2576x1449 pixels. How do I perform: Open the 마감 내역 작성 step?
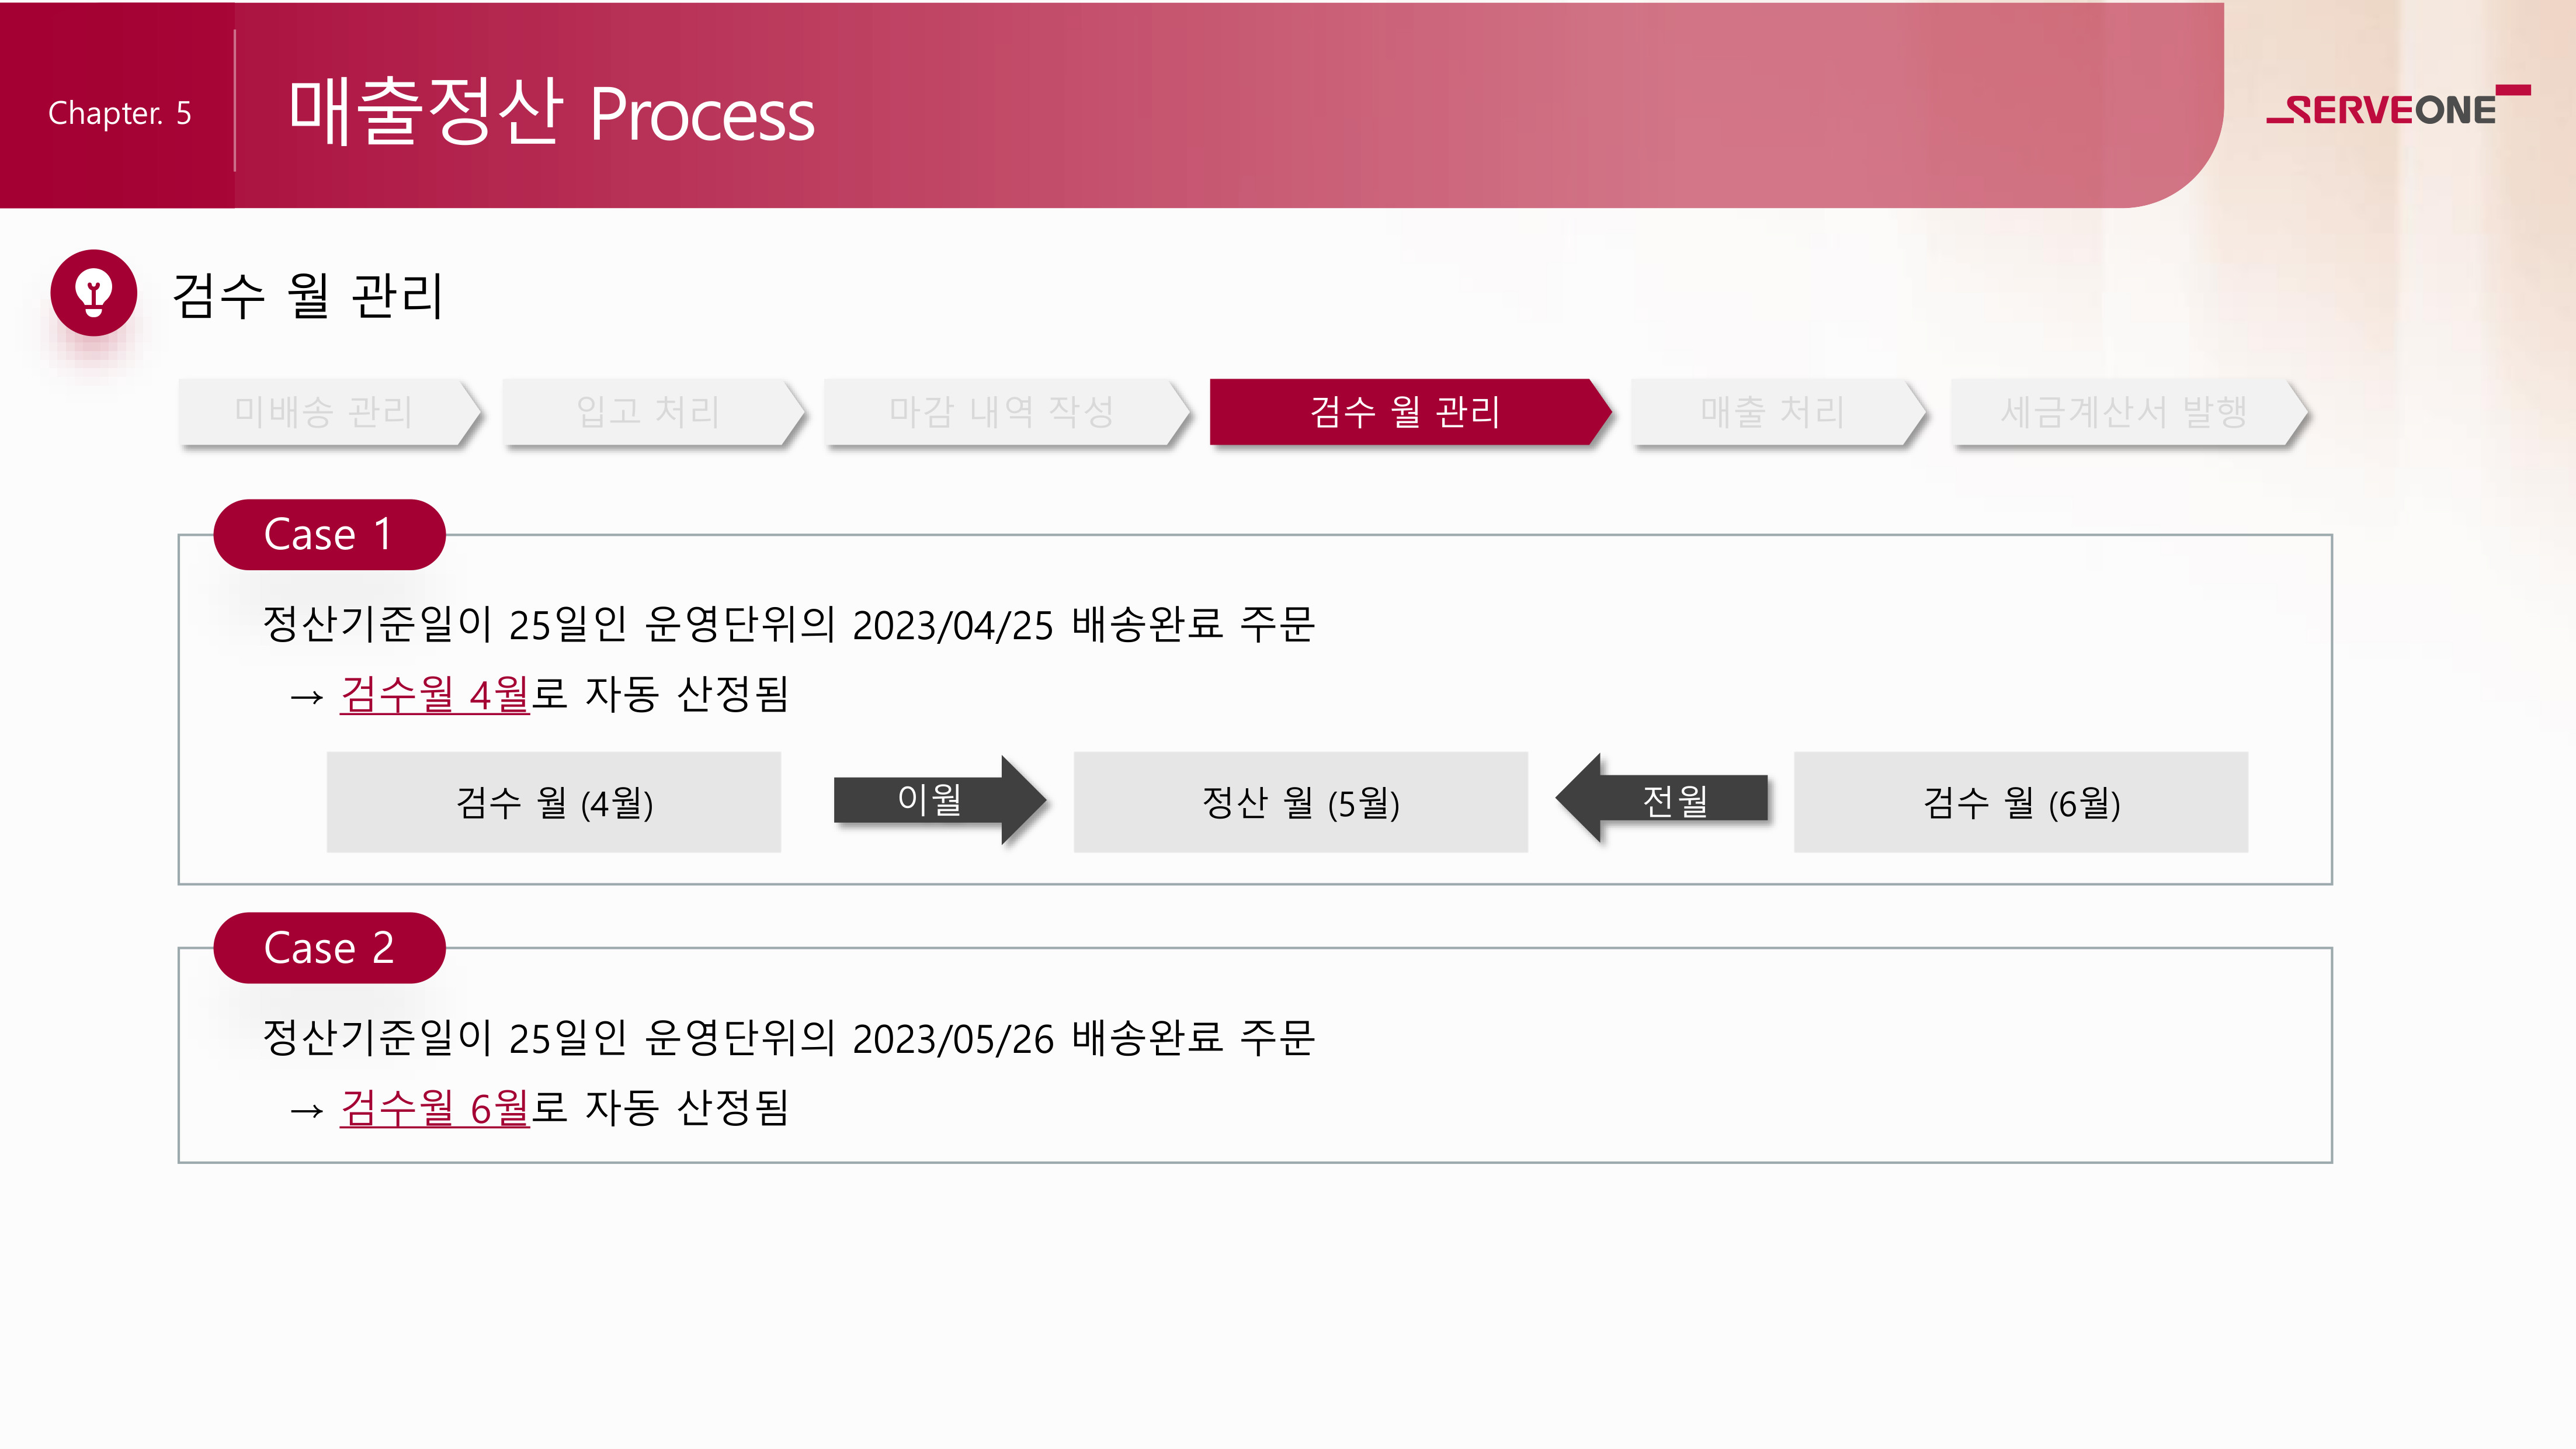[x=1002, y=411]
